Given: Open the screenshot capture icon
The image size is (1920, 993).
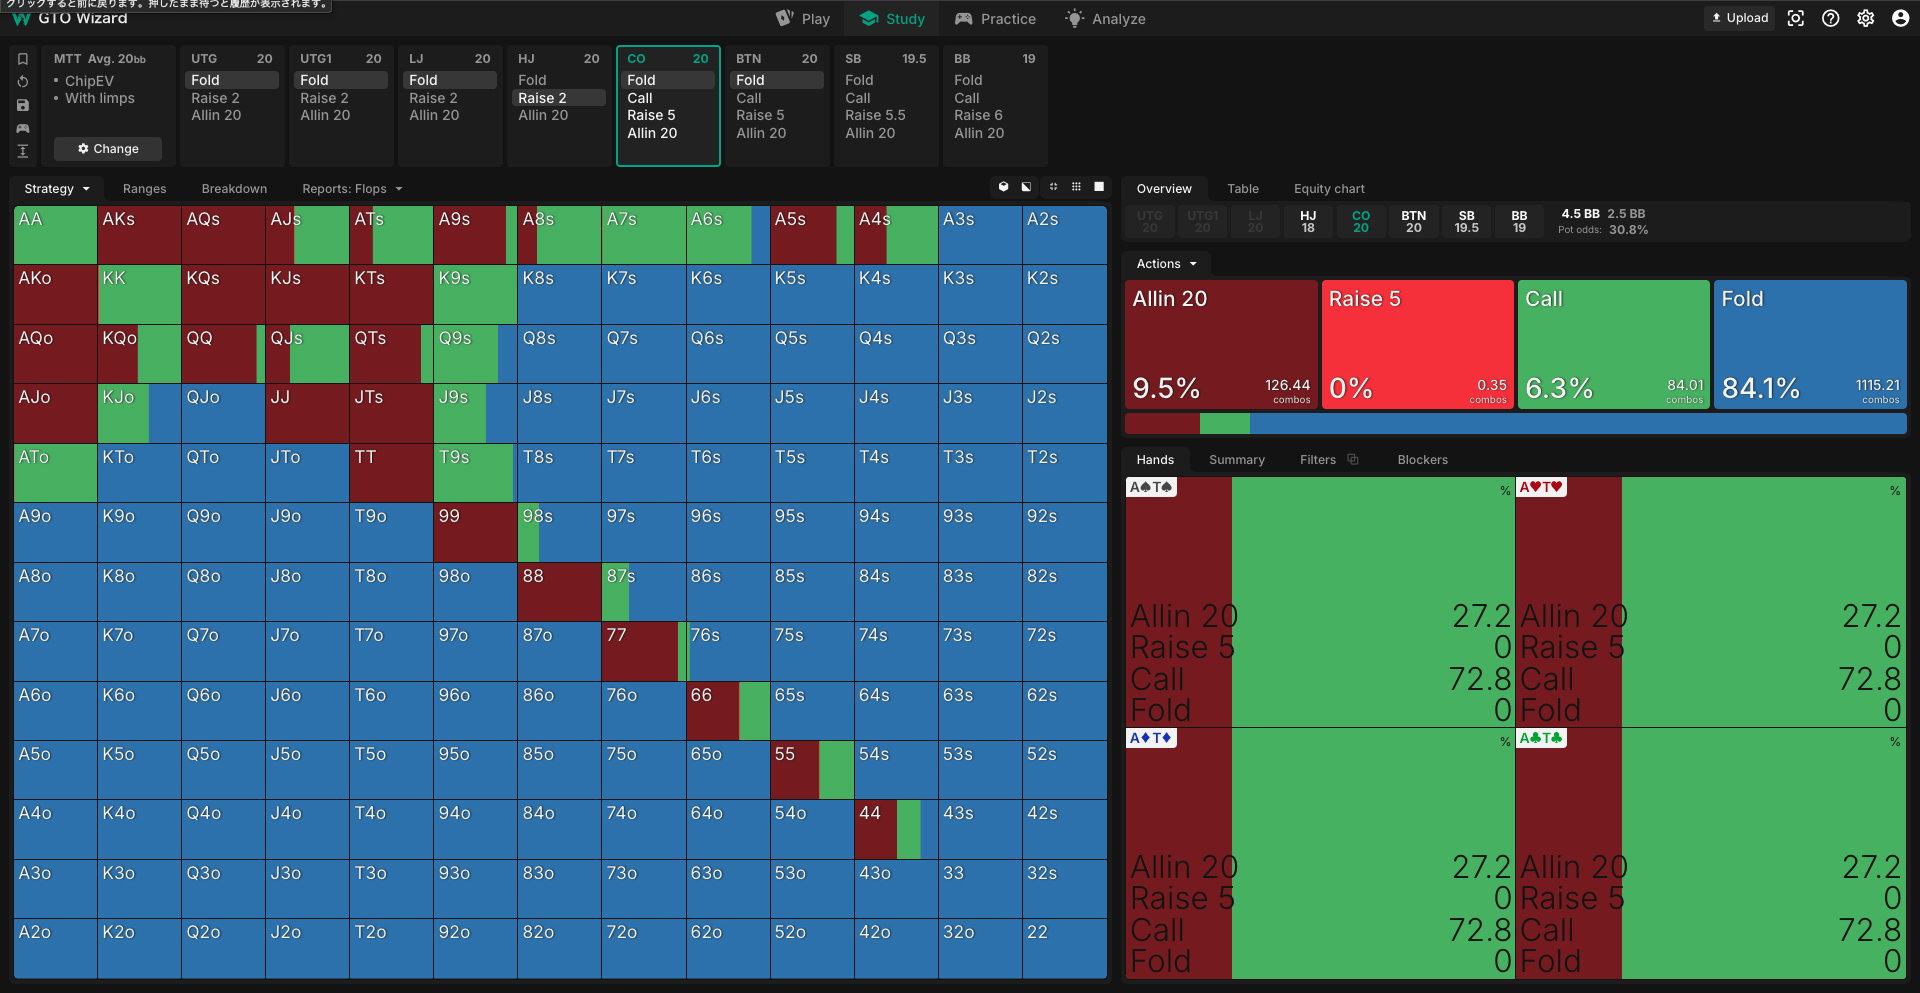Looking at the screenshot, I should pos(1796,18).
